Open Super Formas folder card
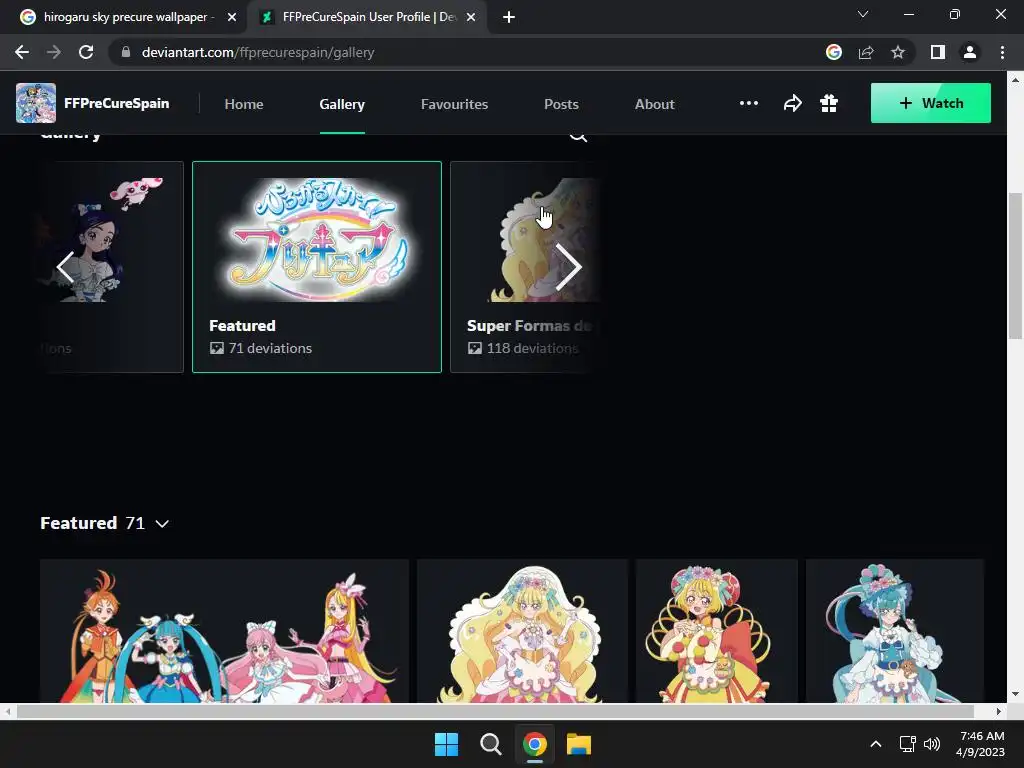The image size is (1024, 768). coord(525,266)
